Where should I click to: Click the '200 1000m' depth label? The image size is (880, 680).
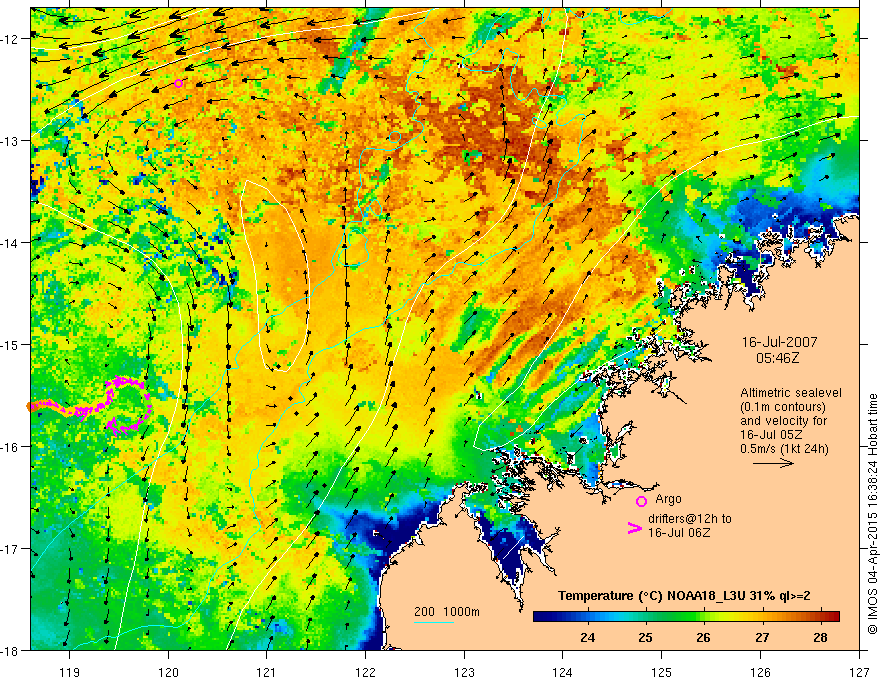(x=447, y=612)
